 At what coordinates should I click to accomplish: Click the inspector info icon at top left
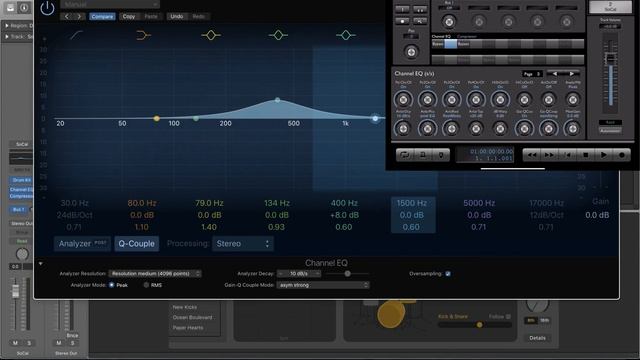(24, 7)
